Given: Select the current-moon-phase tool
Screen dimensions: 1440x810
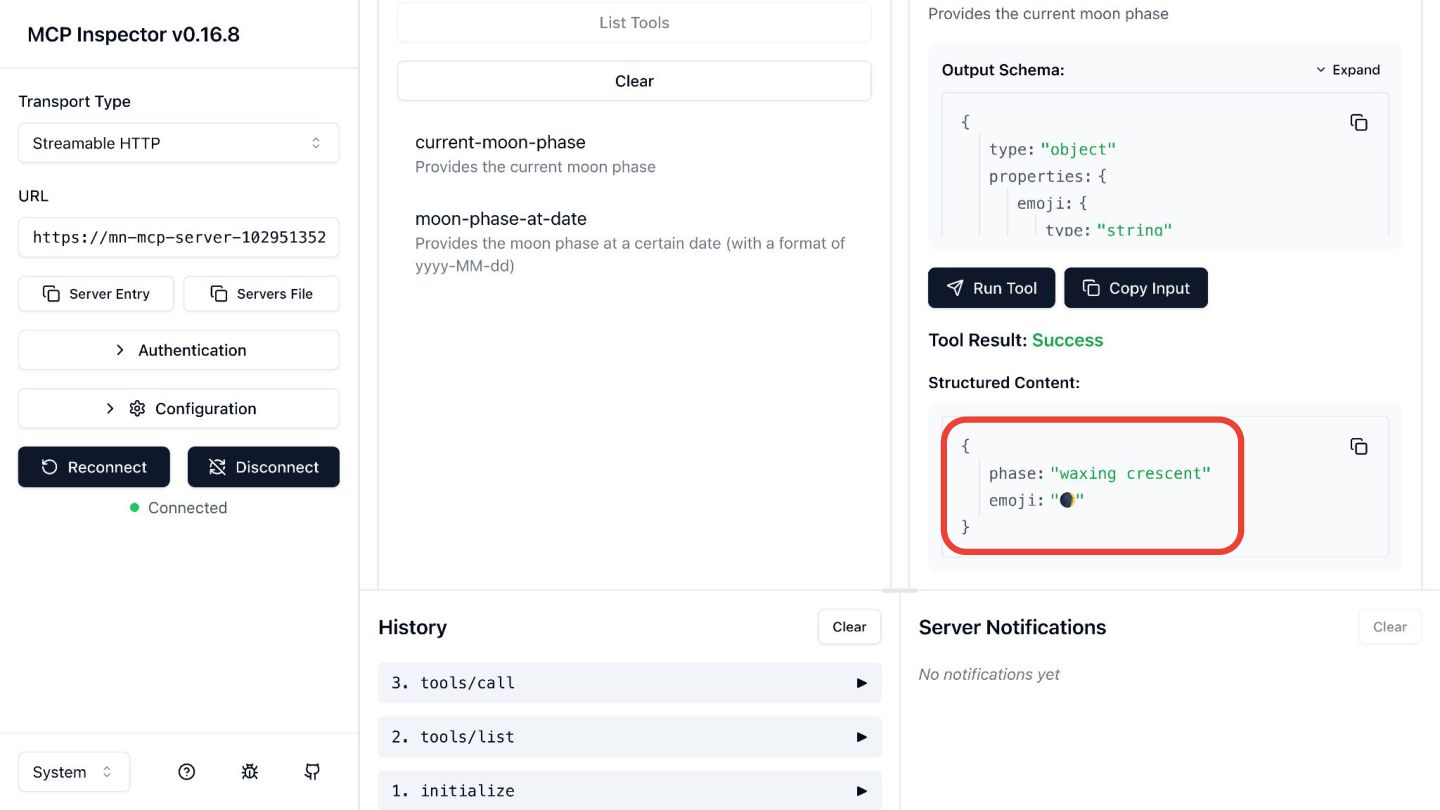Looking at the screenshot, I should click(x=500, y=142).
